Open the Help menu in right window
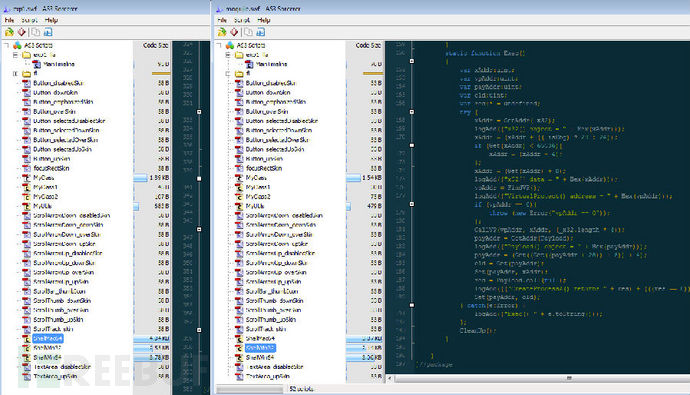The width and height of the screenshot is (690, 395). click(264, 20)
